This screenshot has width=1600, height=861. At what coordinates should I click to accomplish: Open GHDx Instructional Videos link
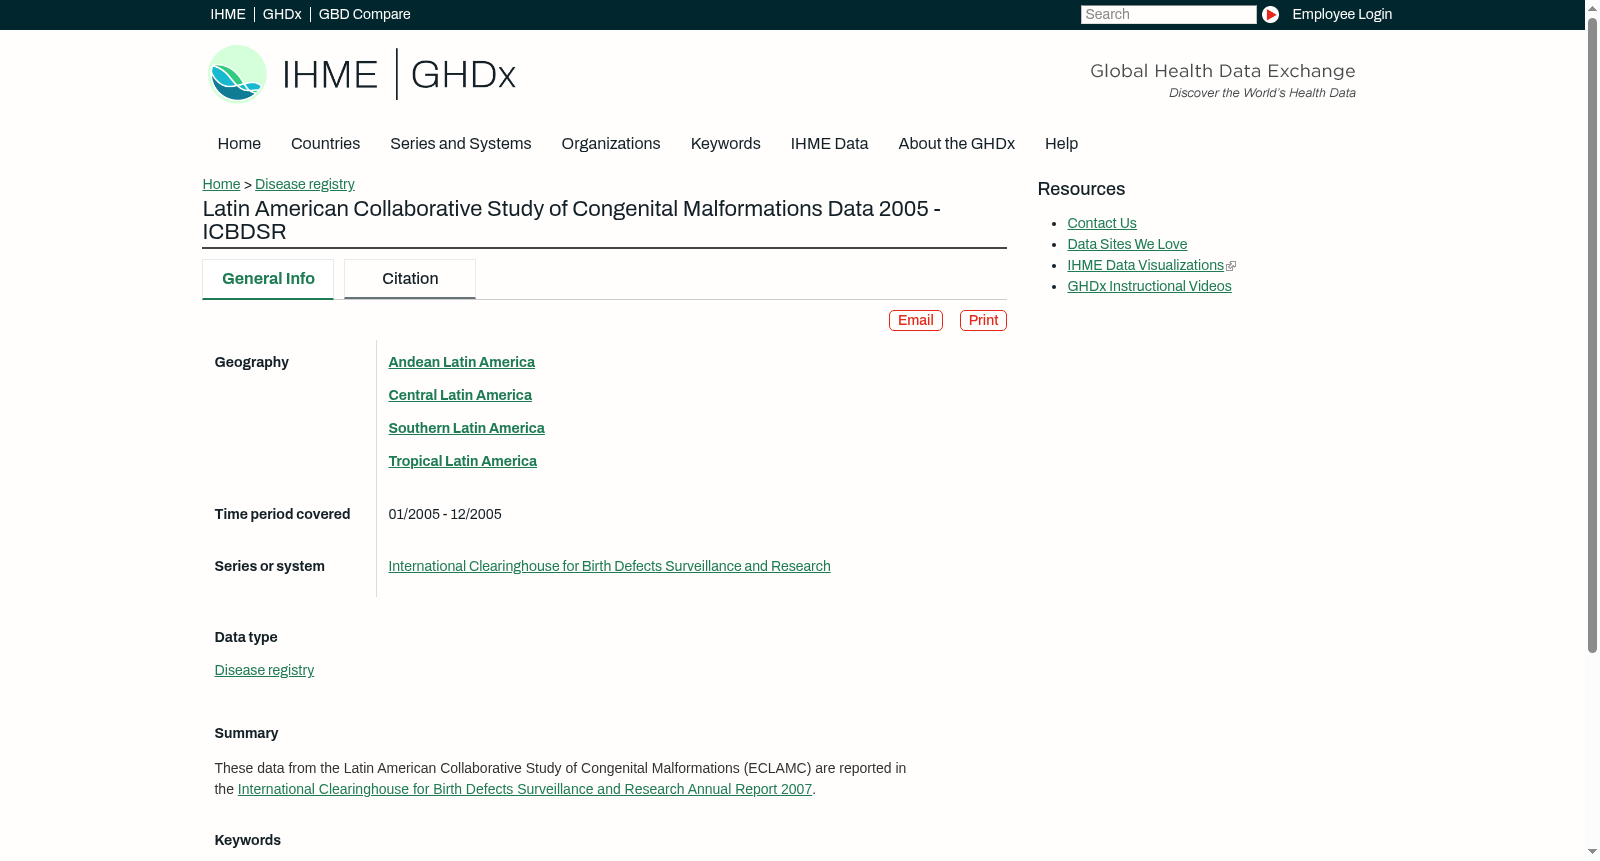pyautogui.click(x=1150, y=286)
